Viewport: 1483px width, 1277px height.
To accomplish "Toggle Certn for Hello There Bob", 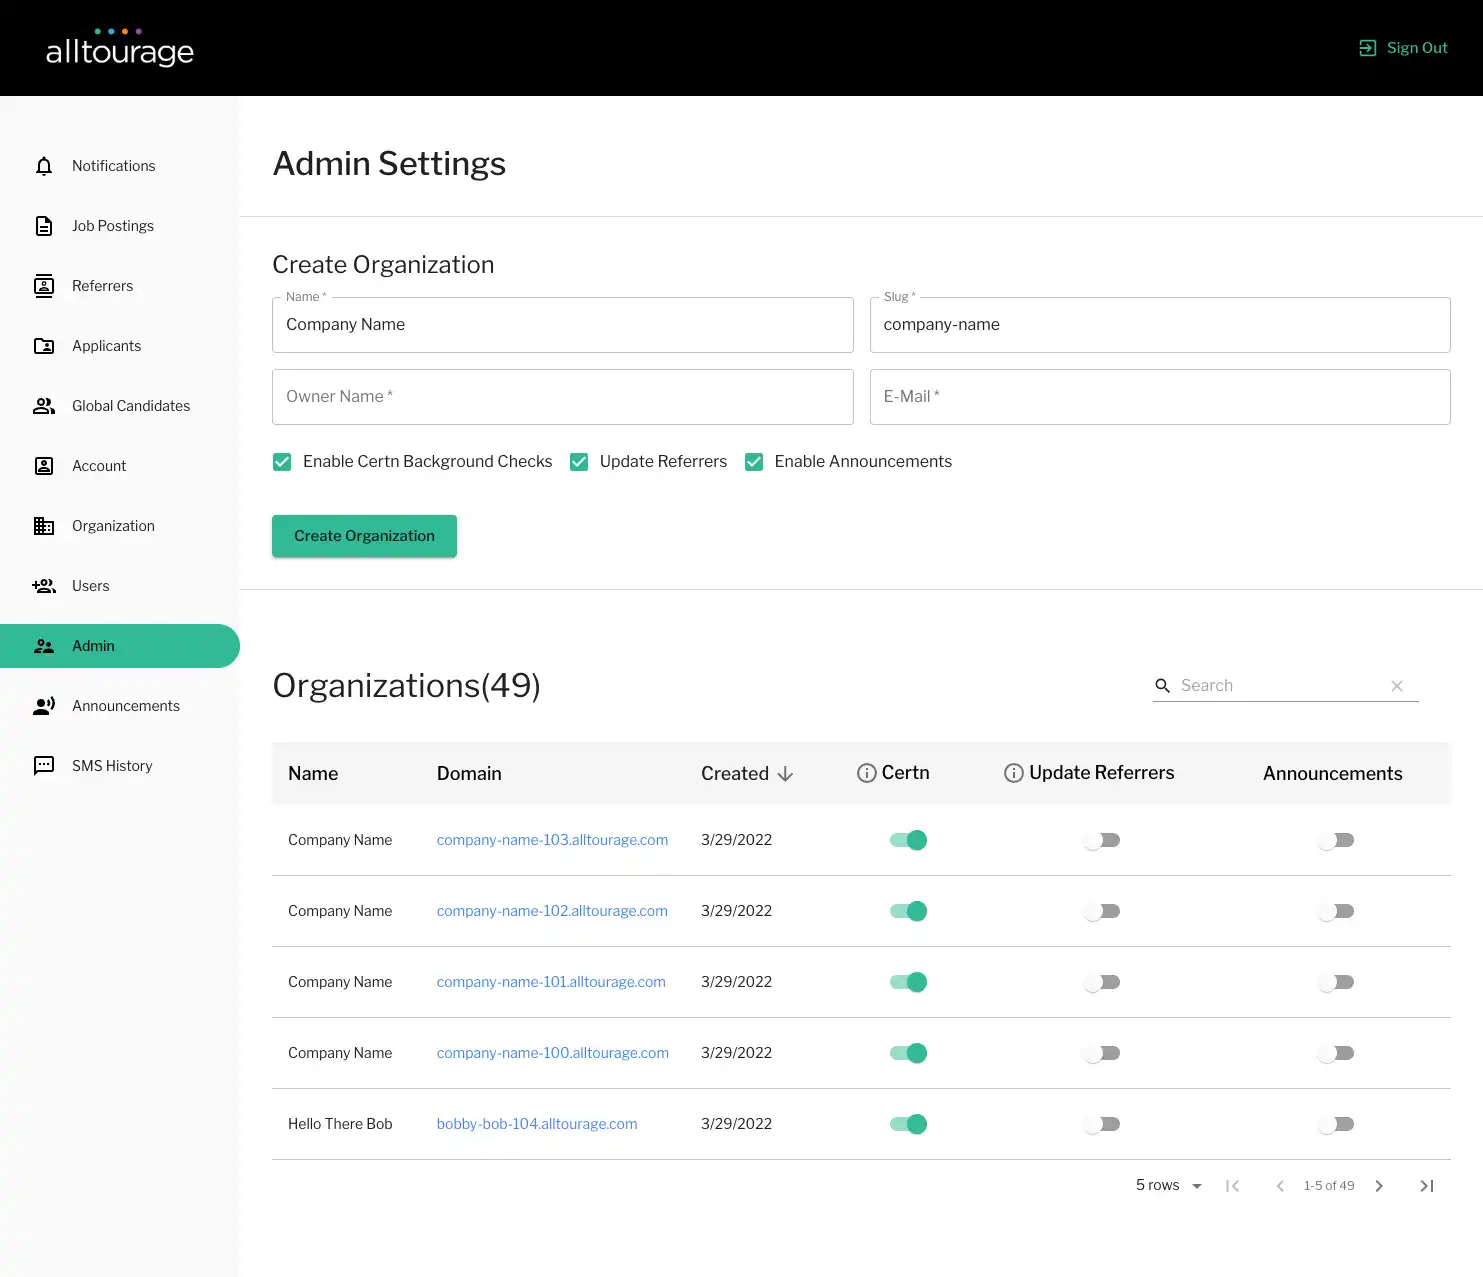I will click(908, 1124).
